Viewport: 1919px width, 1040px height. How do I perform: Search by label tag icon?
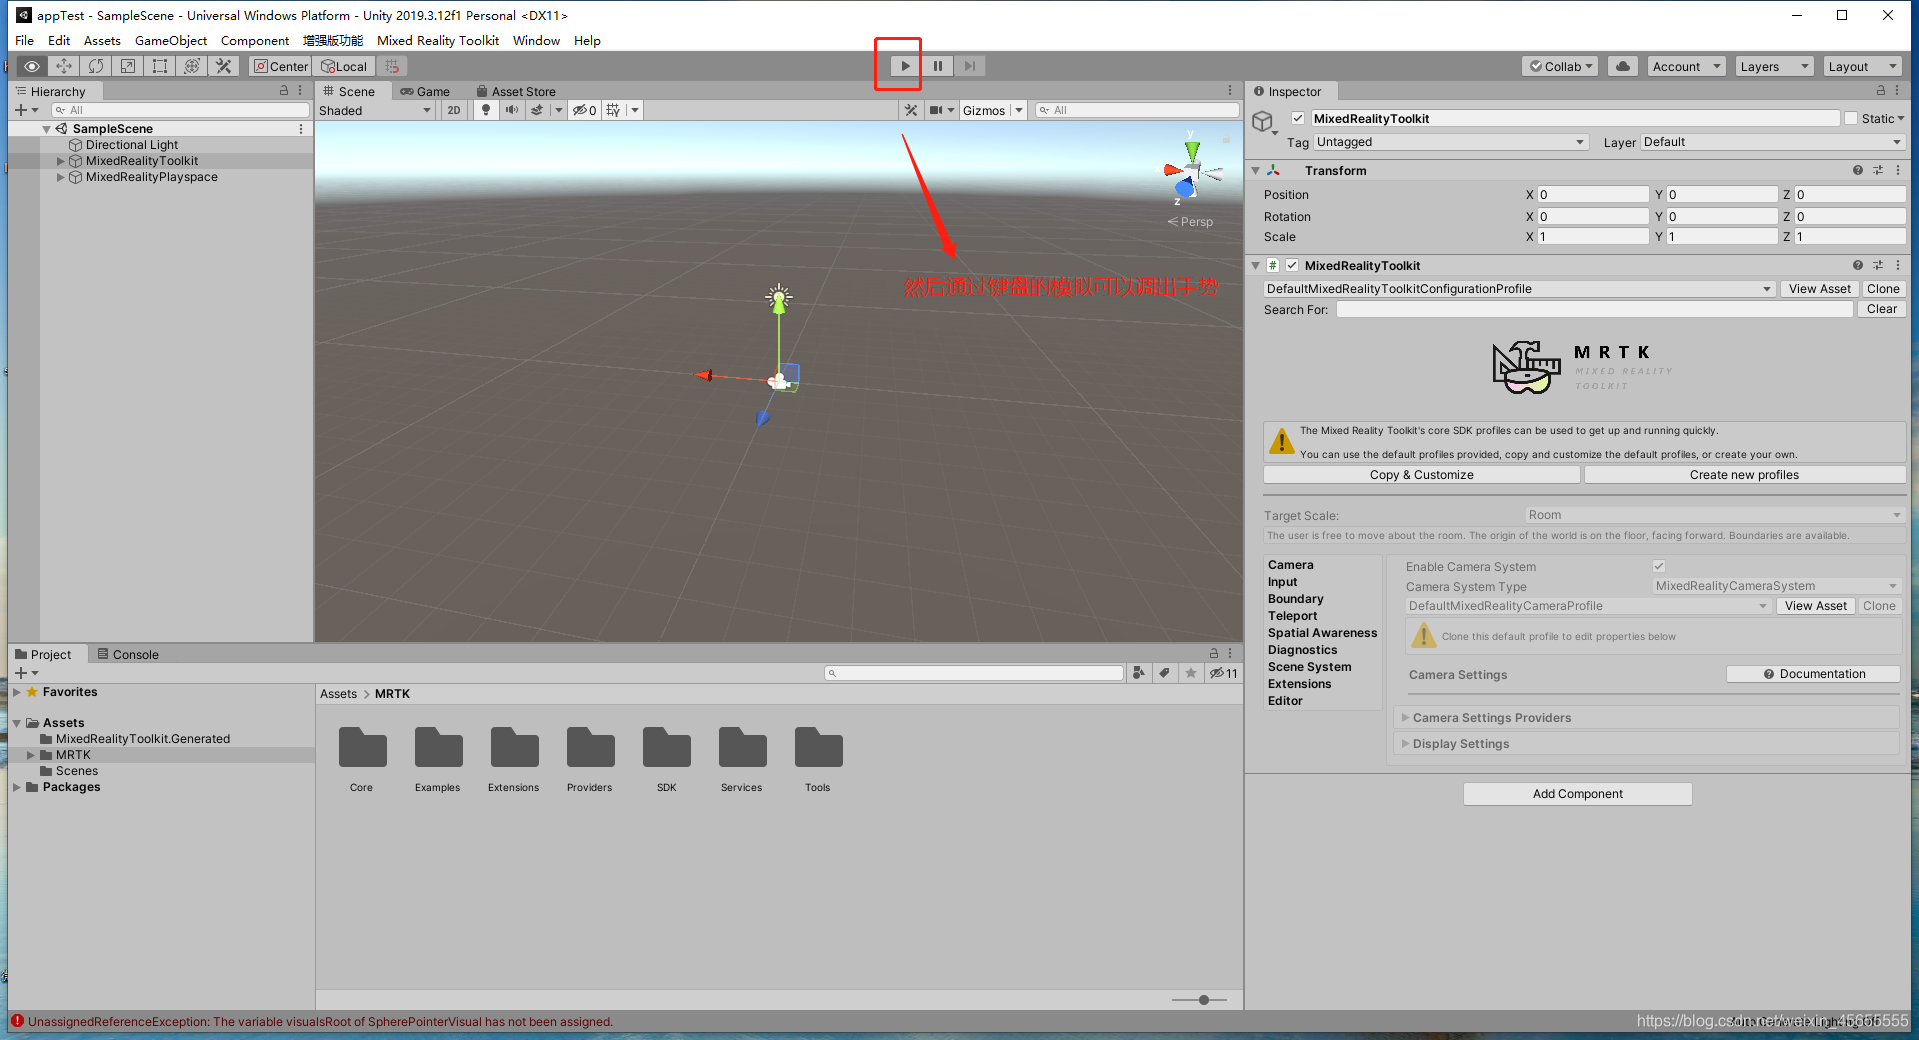(1164, 673)
